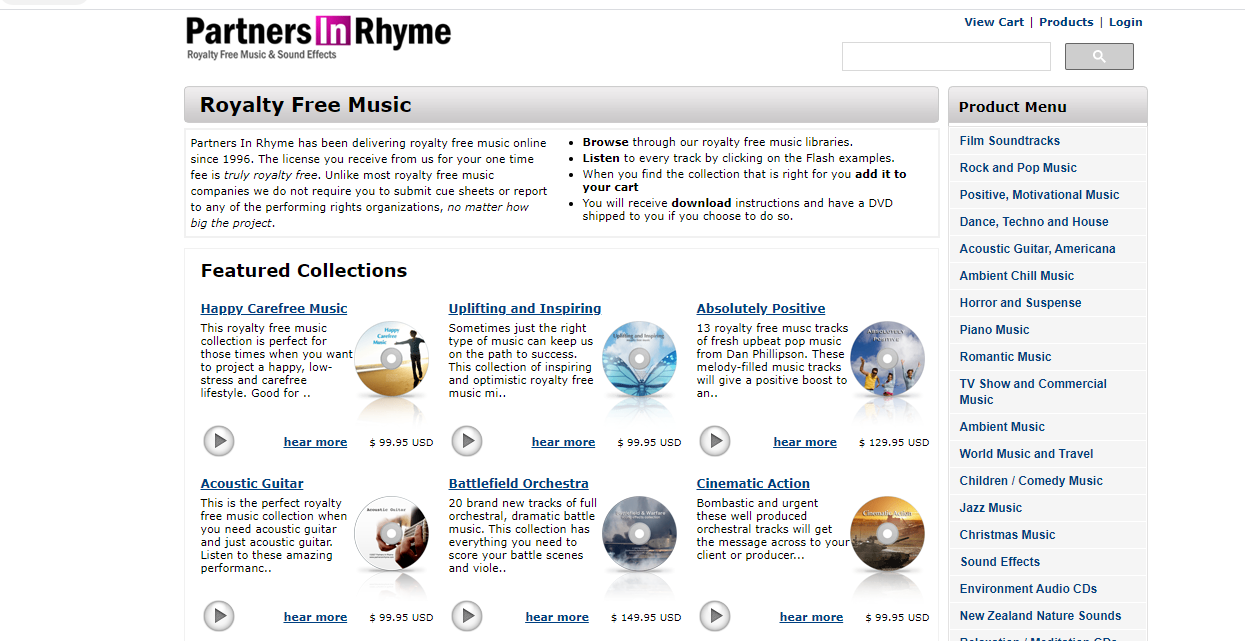Select Christmas Music menu item
The height and width of the screenshot is (641, 1245).
[1047, 535]
